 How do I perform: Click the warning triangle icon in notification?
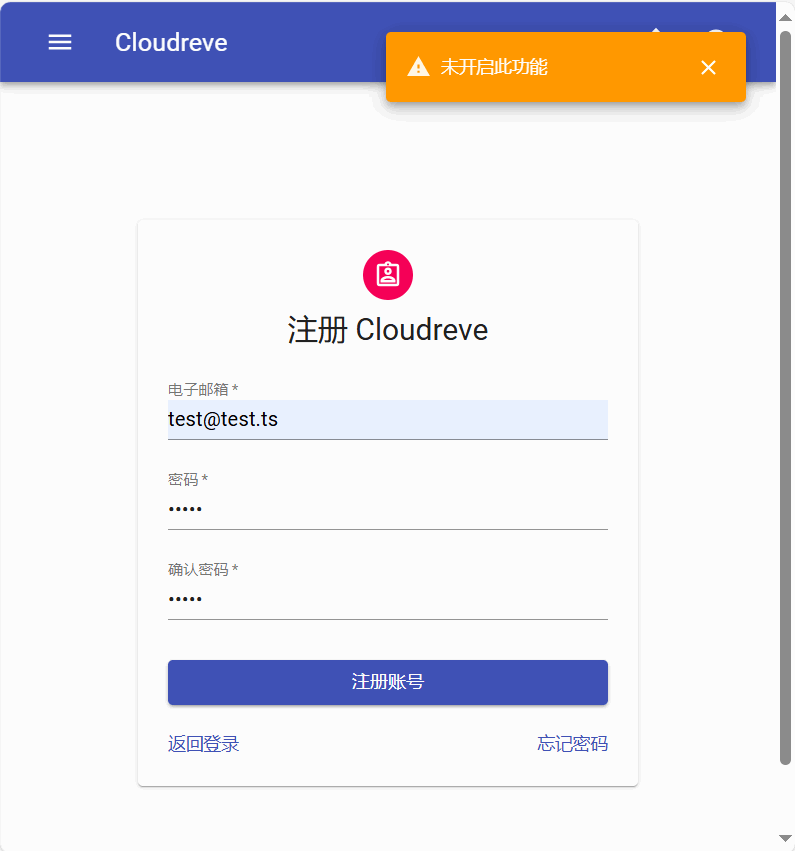pos(418,67)
